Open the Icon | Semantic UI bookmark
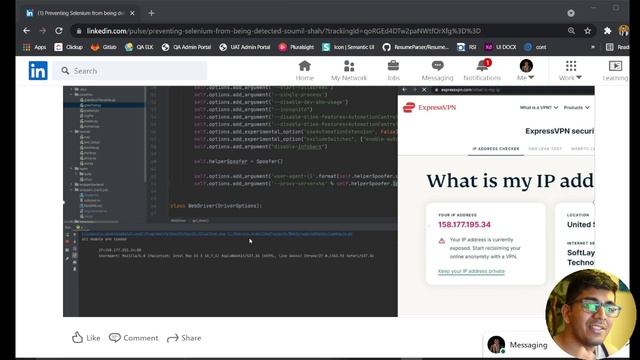The image size is (640, 360). [x=348, y=47]
